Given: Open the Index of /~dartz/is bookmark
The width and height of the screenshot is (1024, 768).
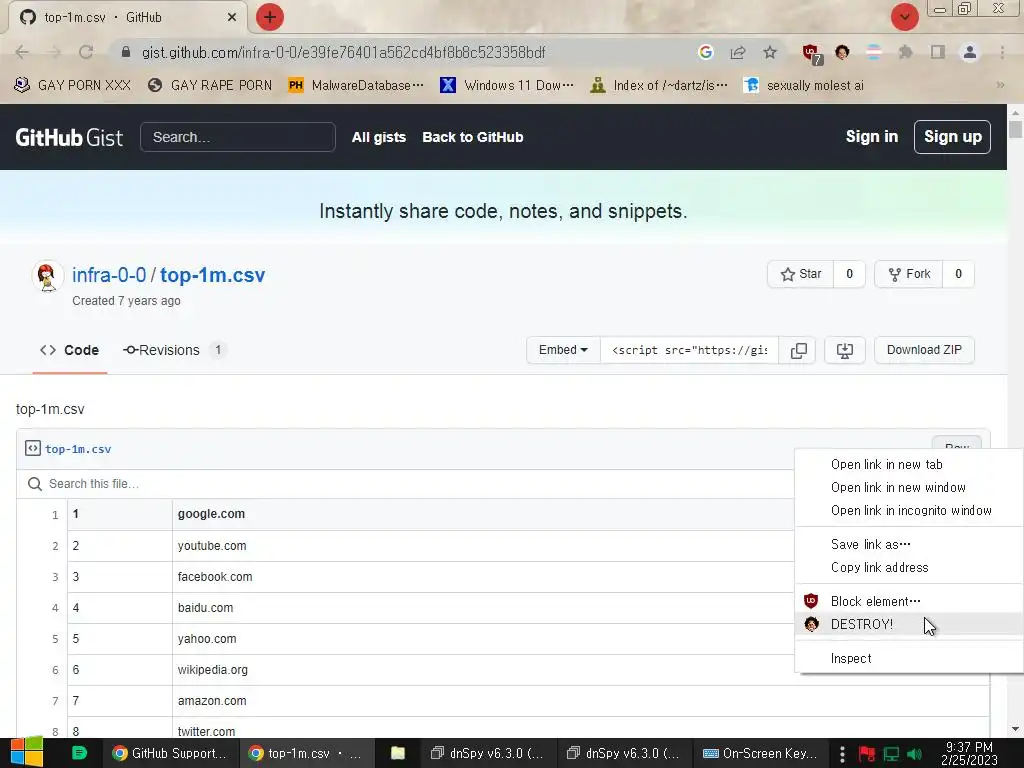Looking at the screenshot, I should [659, 86].
